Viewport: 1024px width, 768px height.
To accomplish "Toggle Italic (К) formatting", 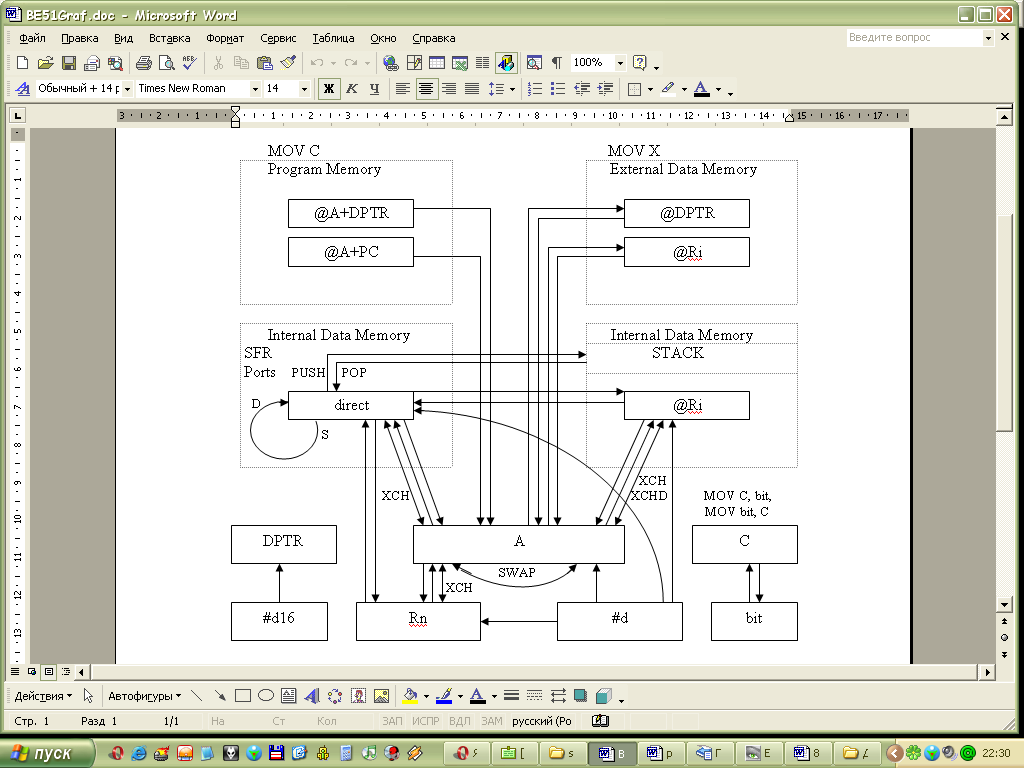I will (x=352, y=88).
